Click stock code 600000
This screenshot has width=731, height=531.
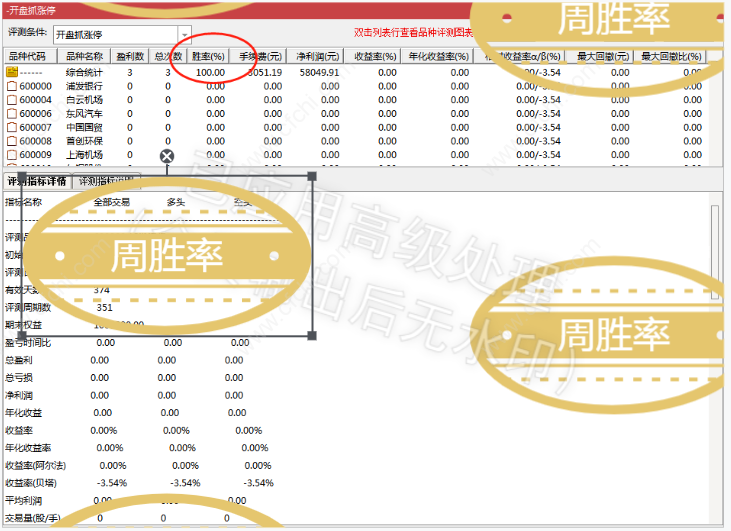pos(35,86)
